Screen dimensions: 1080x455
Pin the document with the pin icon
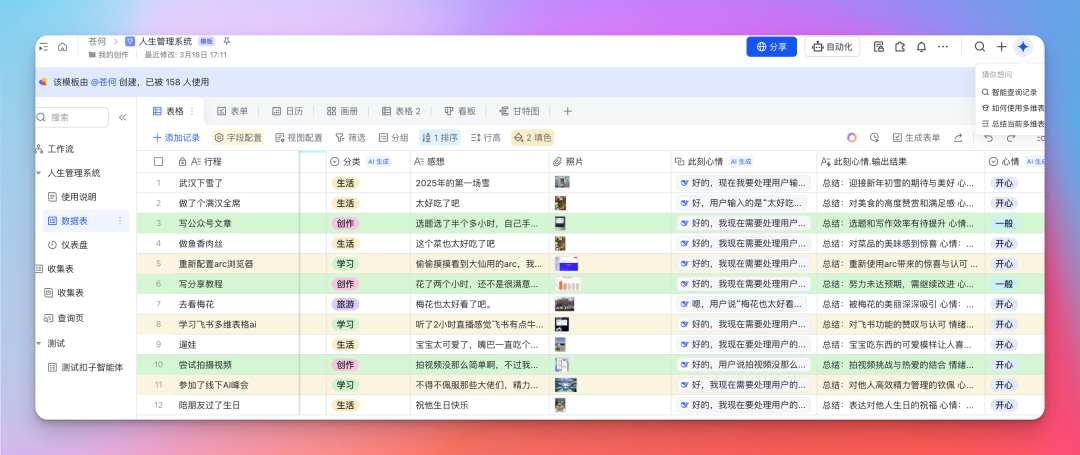[x=227, y=41]
